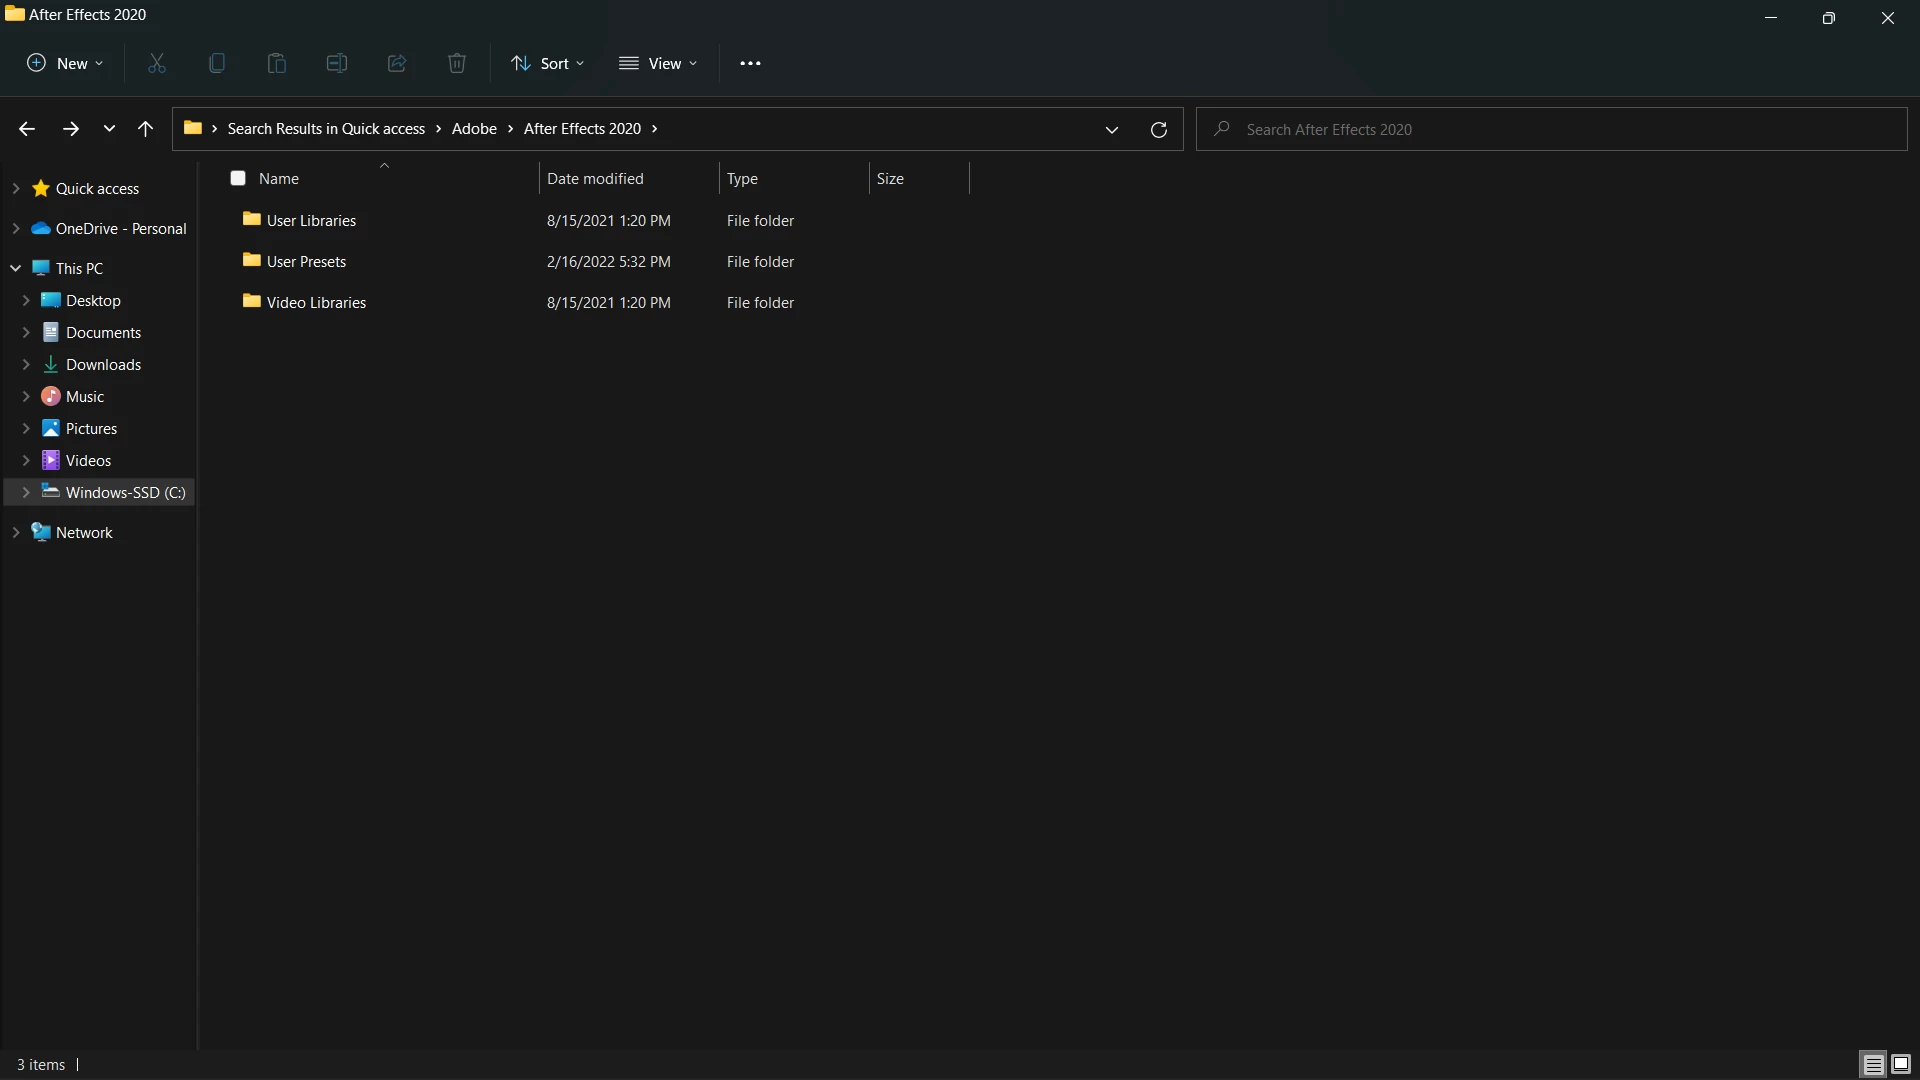This screenshot has height=1080, width=1920.
Task: Go up one folder level
Action: tap(145, 129)
